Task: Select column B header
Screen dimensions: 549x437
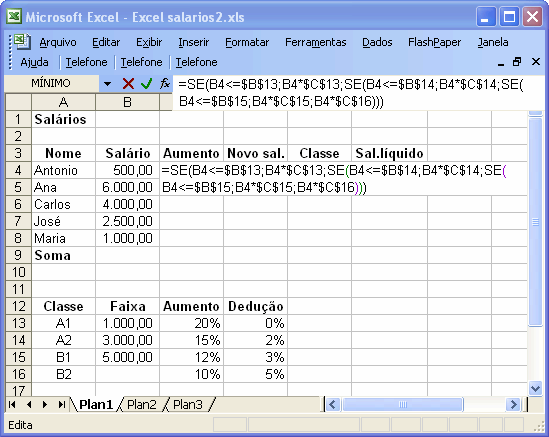Action: [x=127, y=102]
